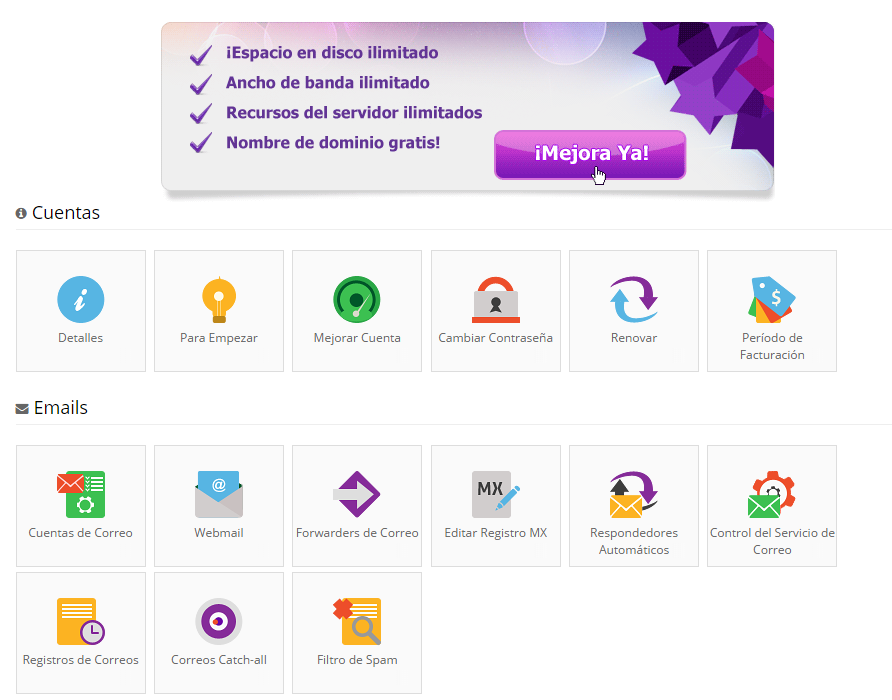Image resolution: width=892 pixels, height=700 pixels.
Task: Click the info icon beside Cuentas heading
Action: click(19, 212)
